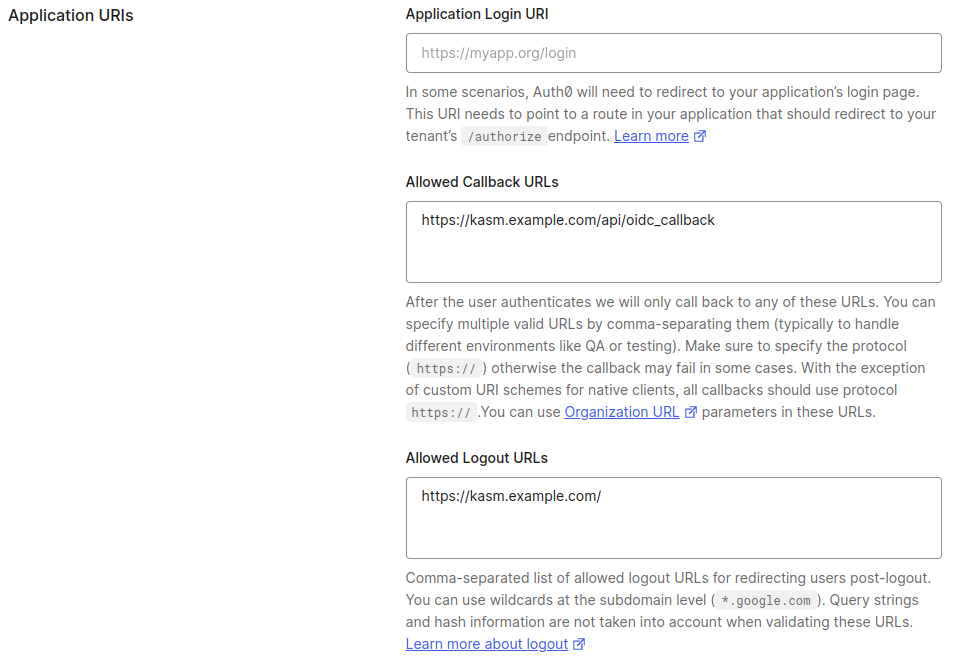953x664 pixels.
Task: Click the external icon next to Organization URL
Action: coord(690,412)
